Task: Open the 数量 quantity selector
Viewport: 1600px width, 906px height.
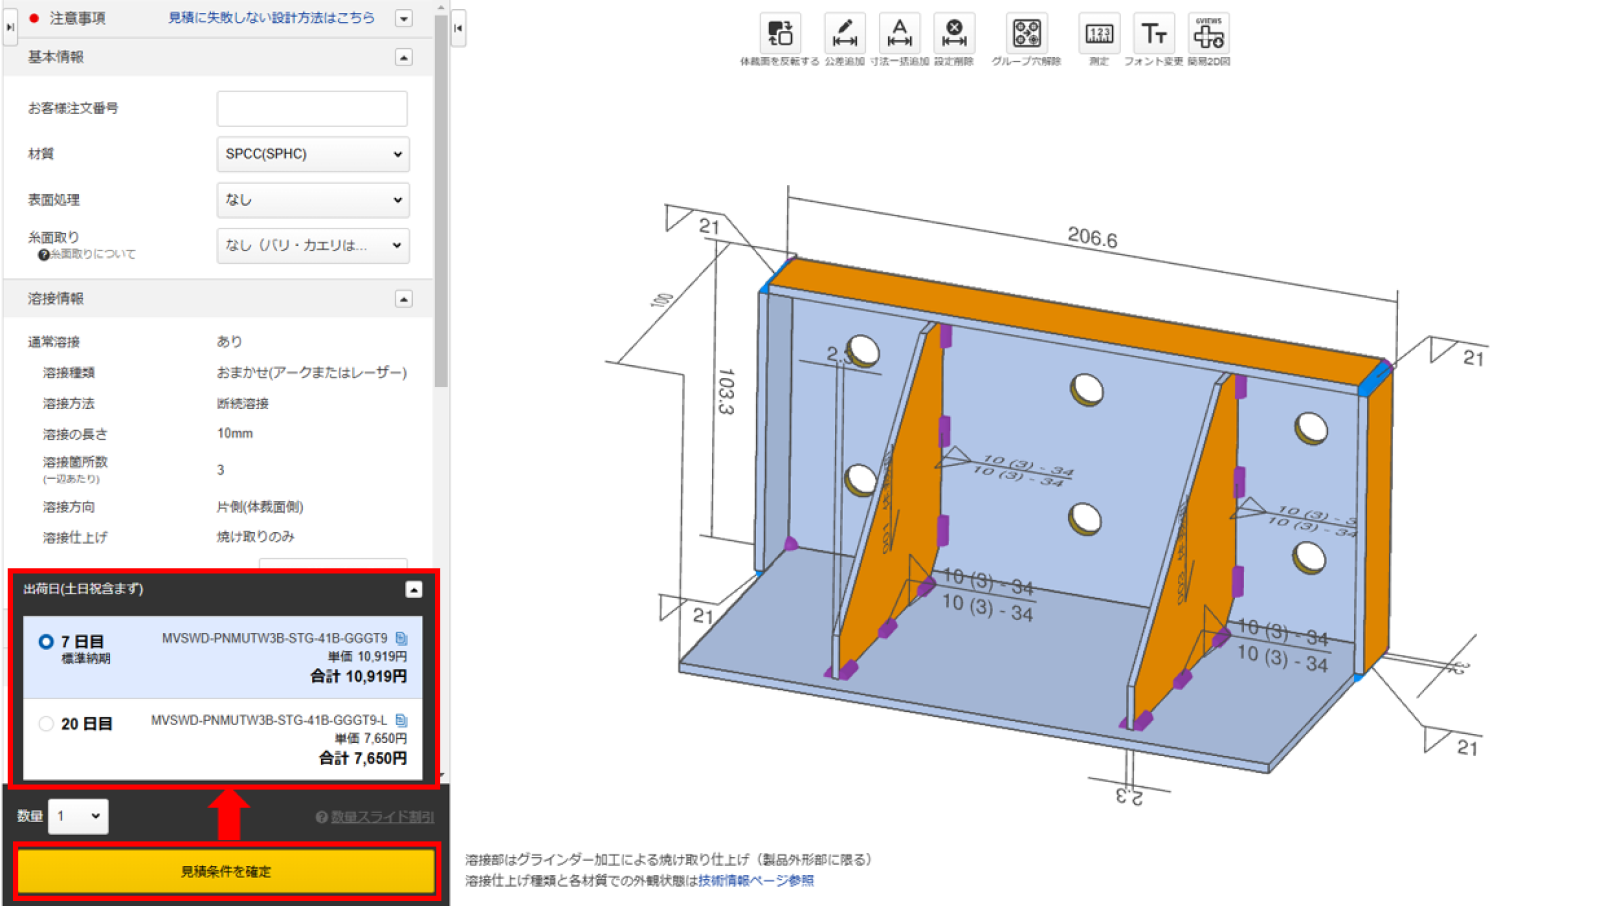Action: click(x=78, y=816)
